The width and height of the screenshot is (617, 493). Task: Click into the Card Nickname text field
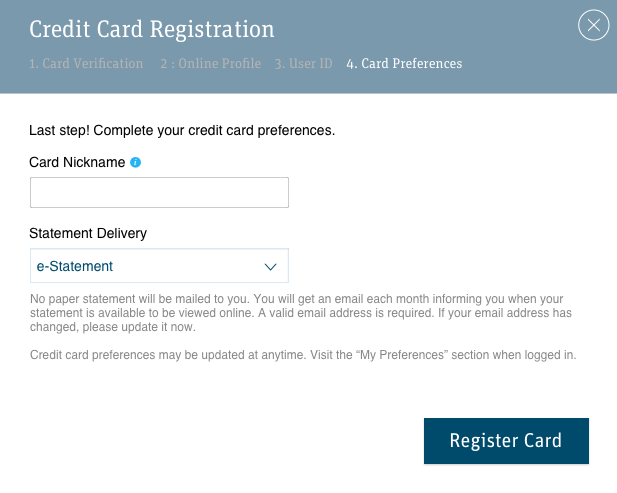point(159,193)
